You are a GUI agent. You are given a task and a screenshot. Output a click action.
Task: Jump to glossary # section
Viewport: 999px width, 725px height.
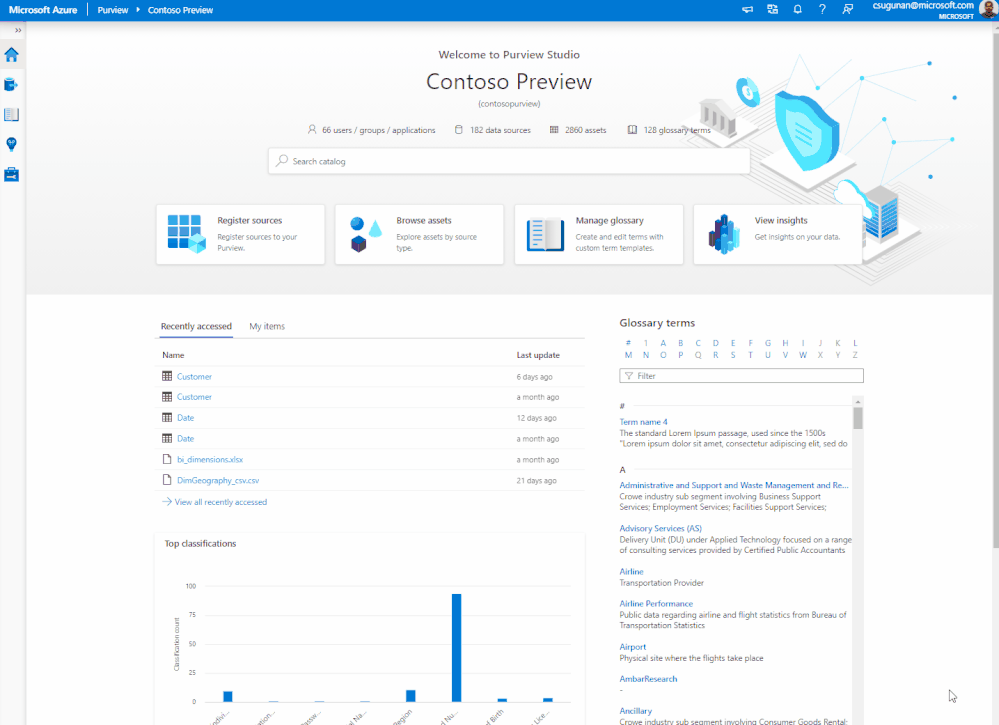(628, 343)
